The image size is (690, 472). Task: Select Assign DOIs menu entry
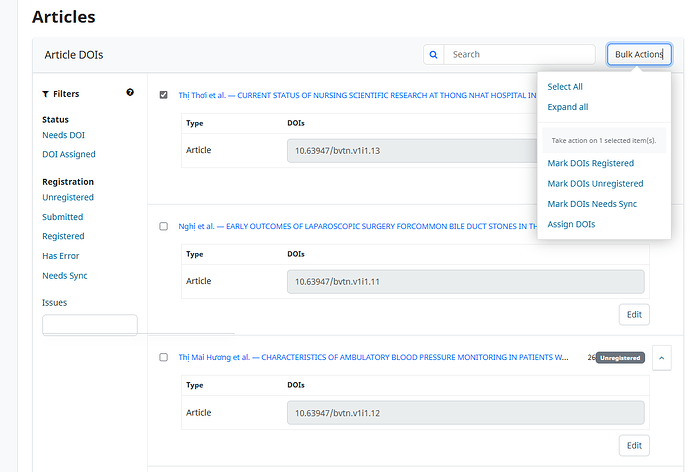point(571,224)
